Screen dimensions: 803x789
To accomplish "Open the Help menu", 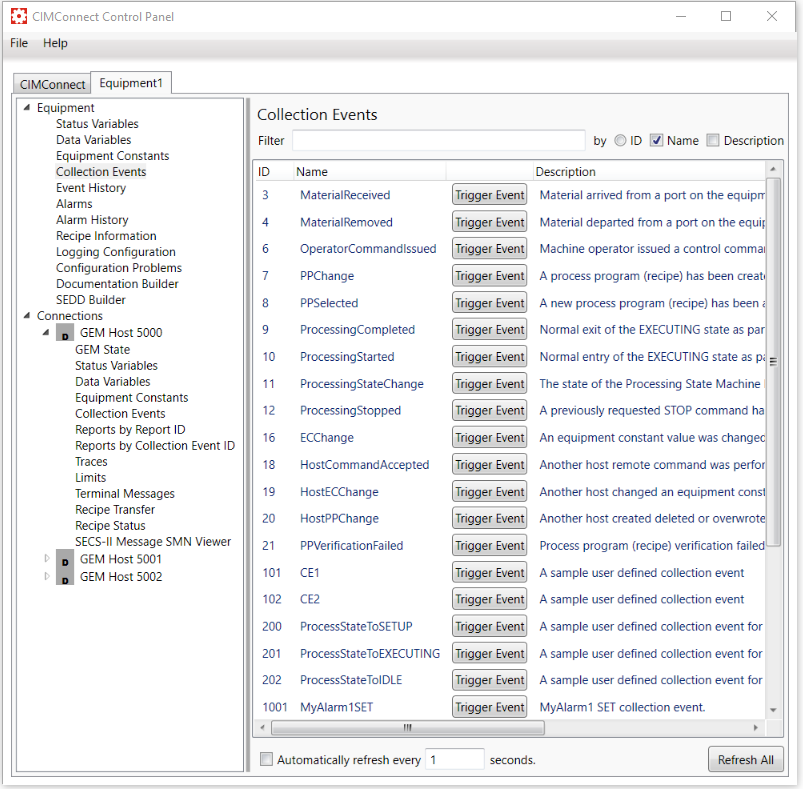I will 55,43.
